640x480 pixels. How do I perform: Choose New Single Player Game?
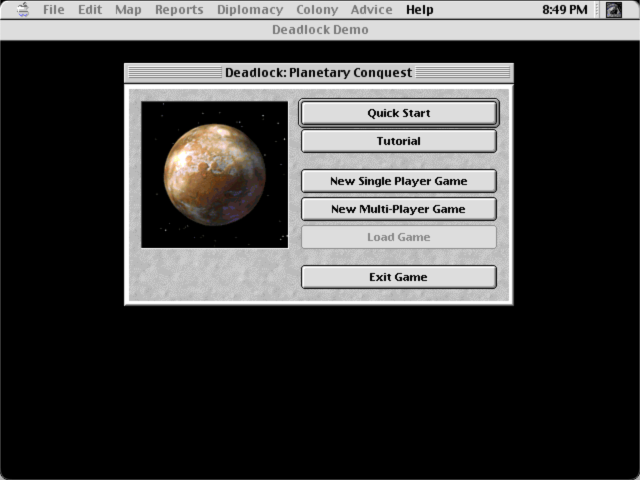click(x=399, y=181)
